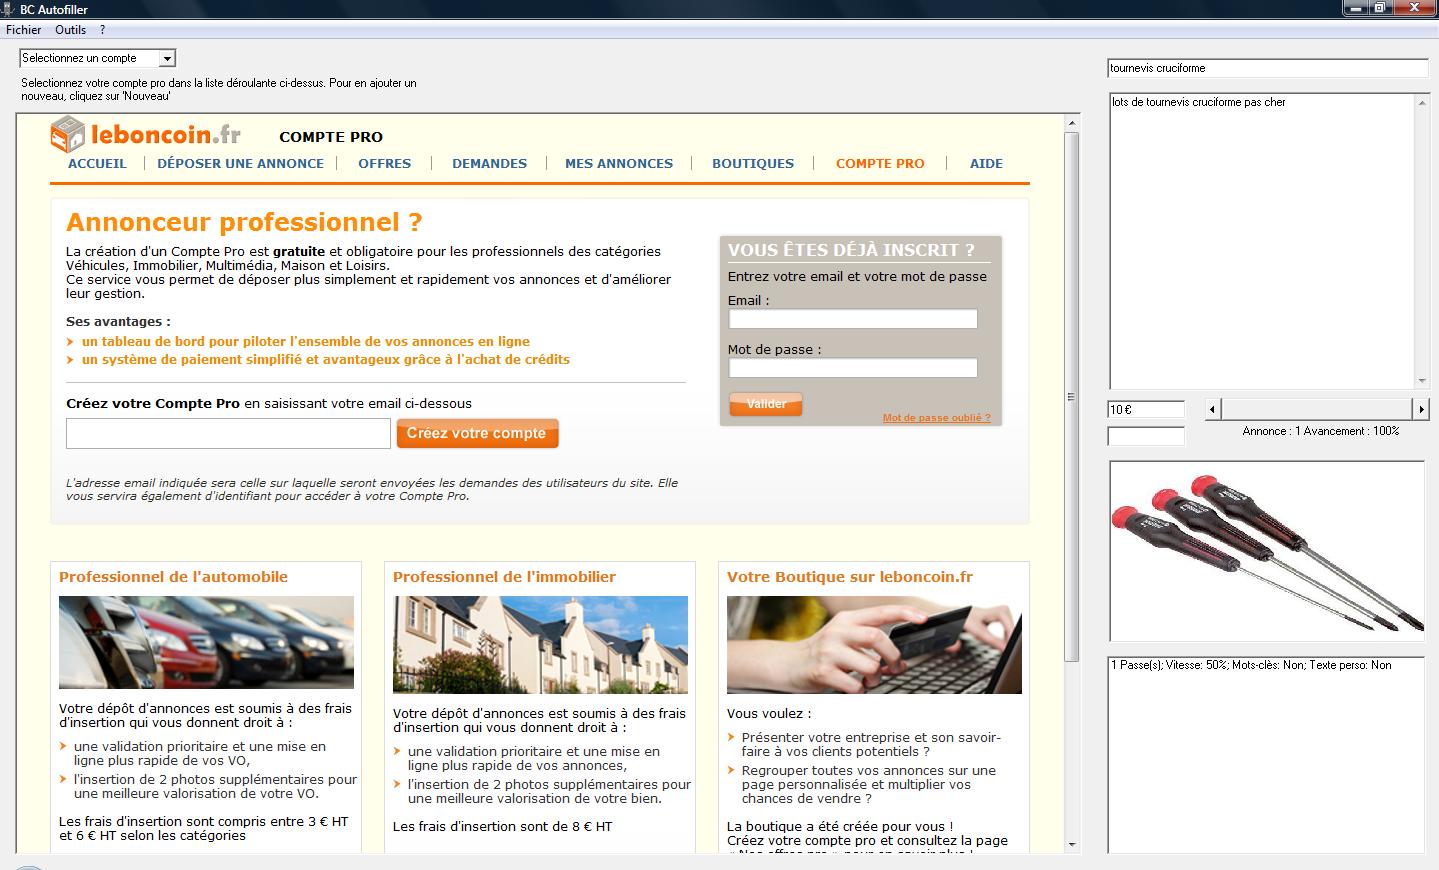Screen dimensions: 1439x870
Task: Click 'un tableau de bord pour piloter' advantage
Action: coord(306,341)
